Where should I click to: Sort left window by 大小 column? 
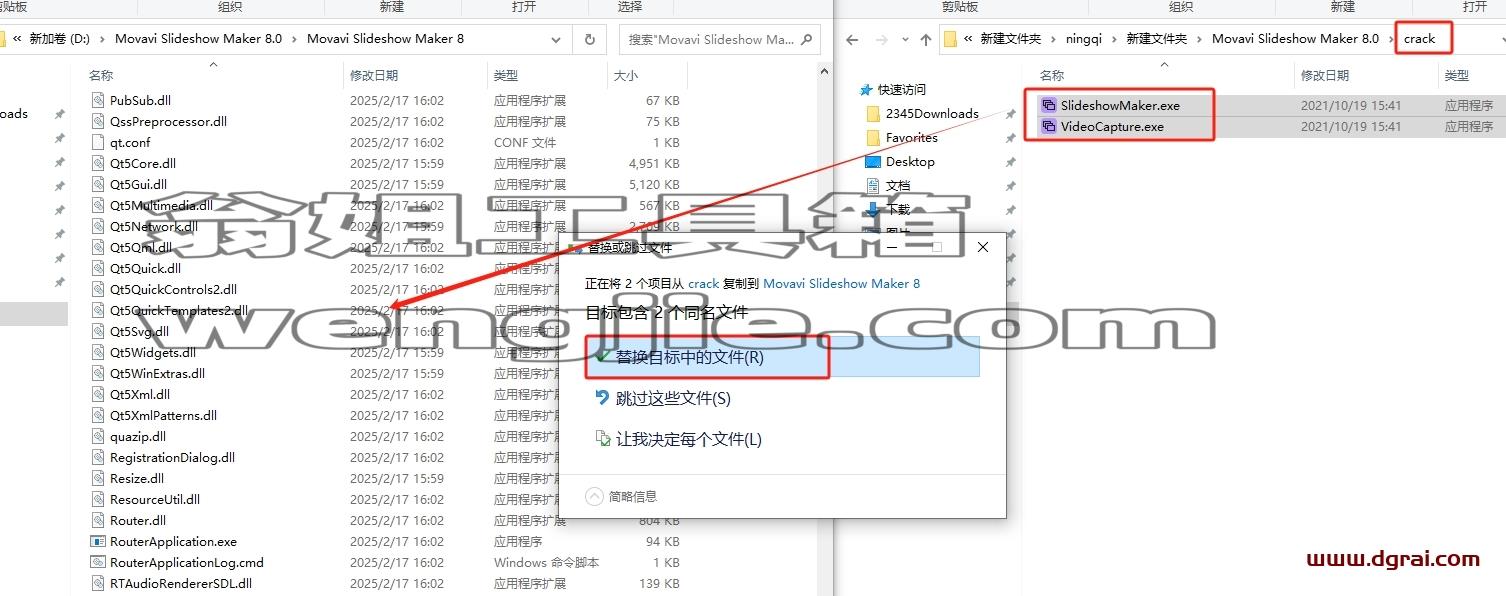coord(625,75)
